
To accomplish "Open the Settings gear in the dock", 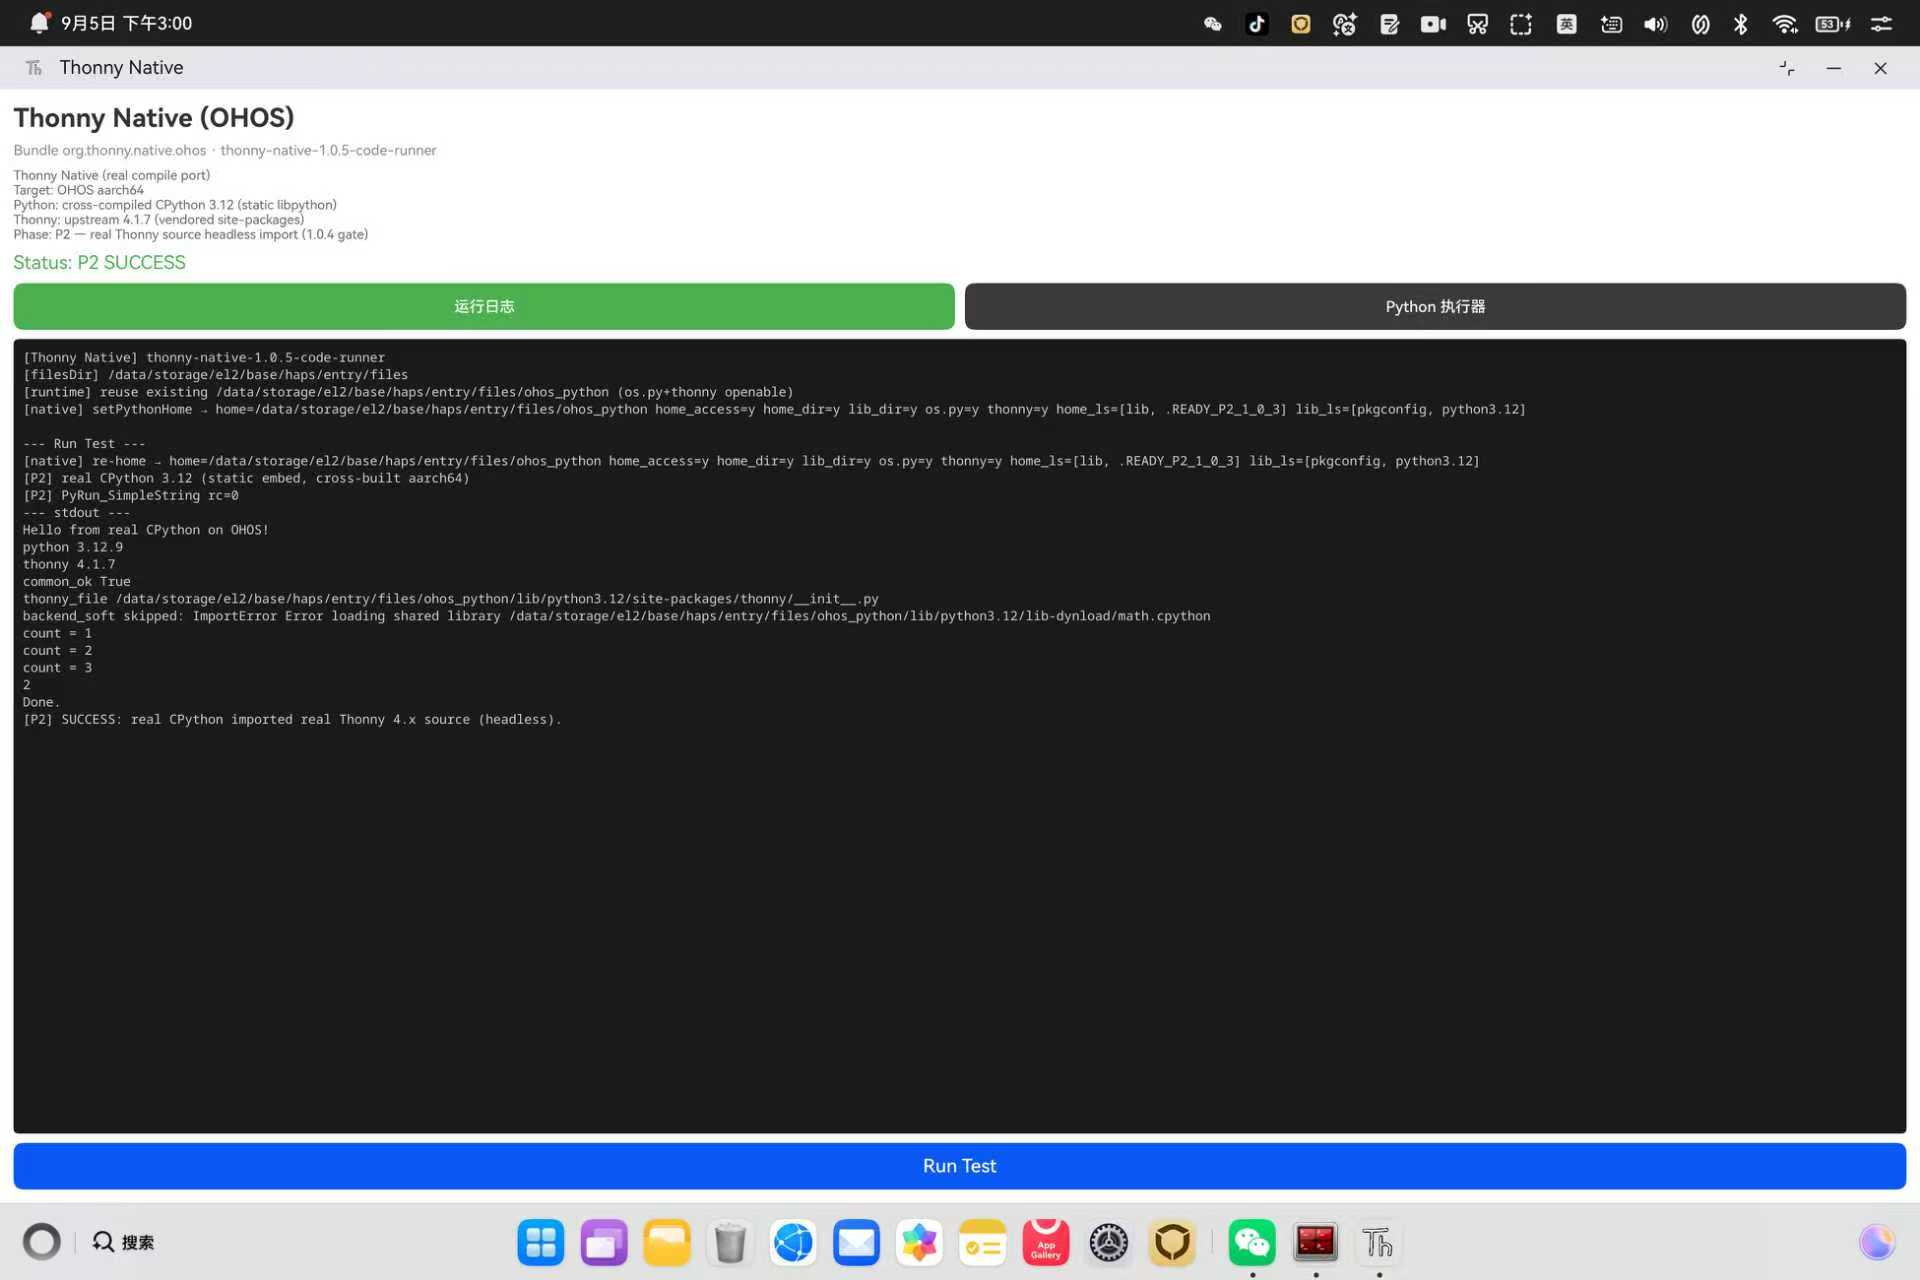I will (x=1108, y=1243).
